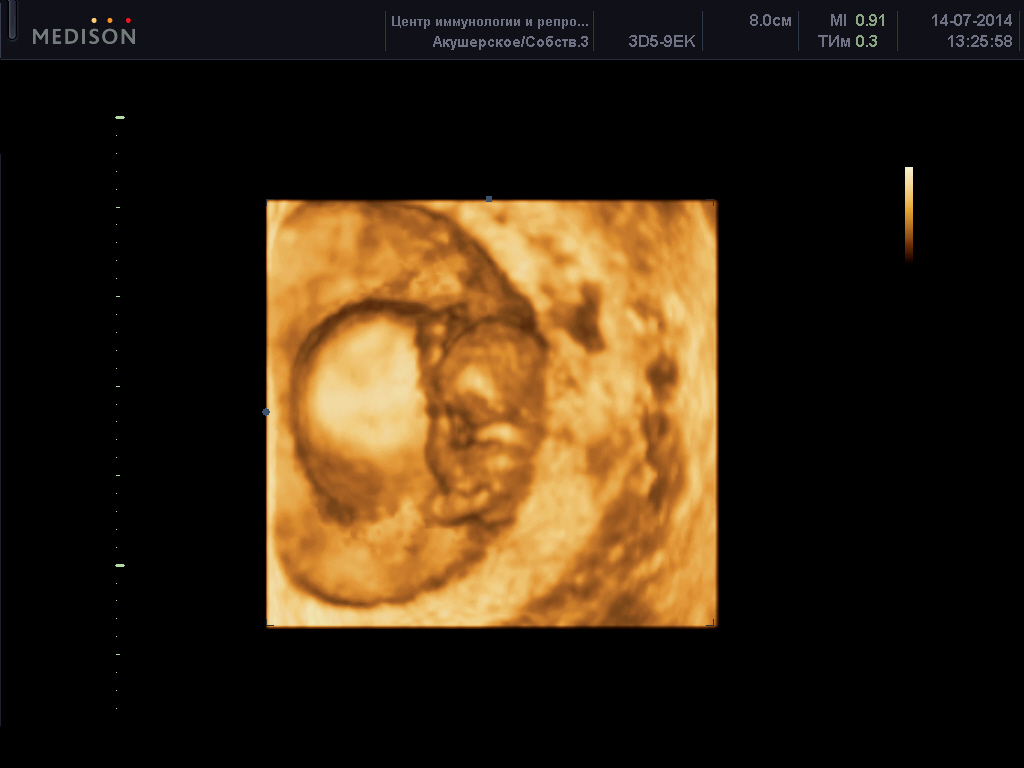
Task: Click the left edge handle of the 3D volume
Action: click(266, 412)
